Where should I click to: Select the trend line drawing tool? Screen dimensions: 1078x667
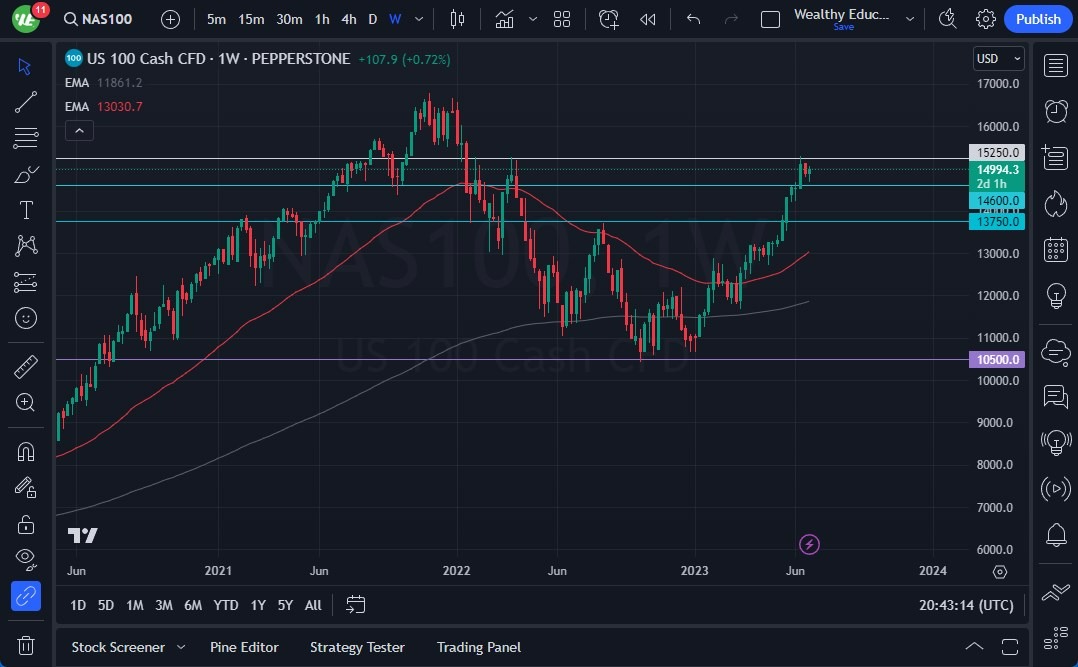26,101
